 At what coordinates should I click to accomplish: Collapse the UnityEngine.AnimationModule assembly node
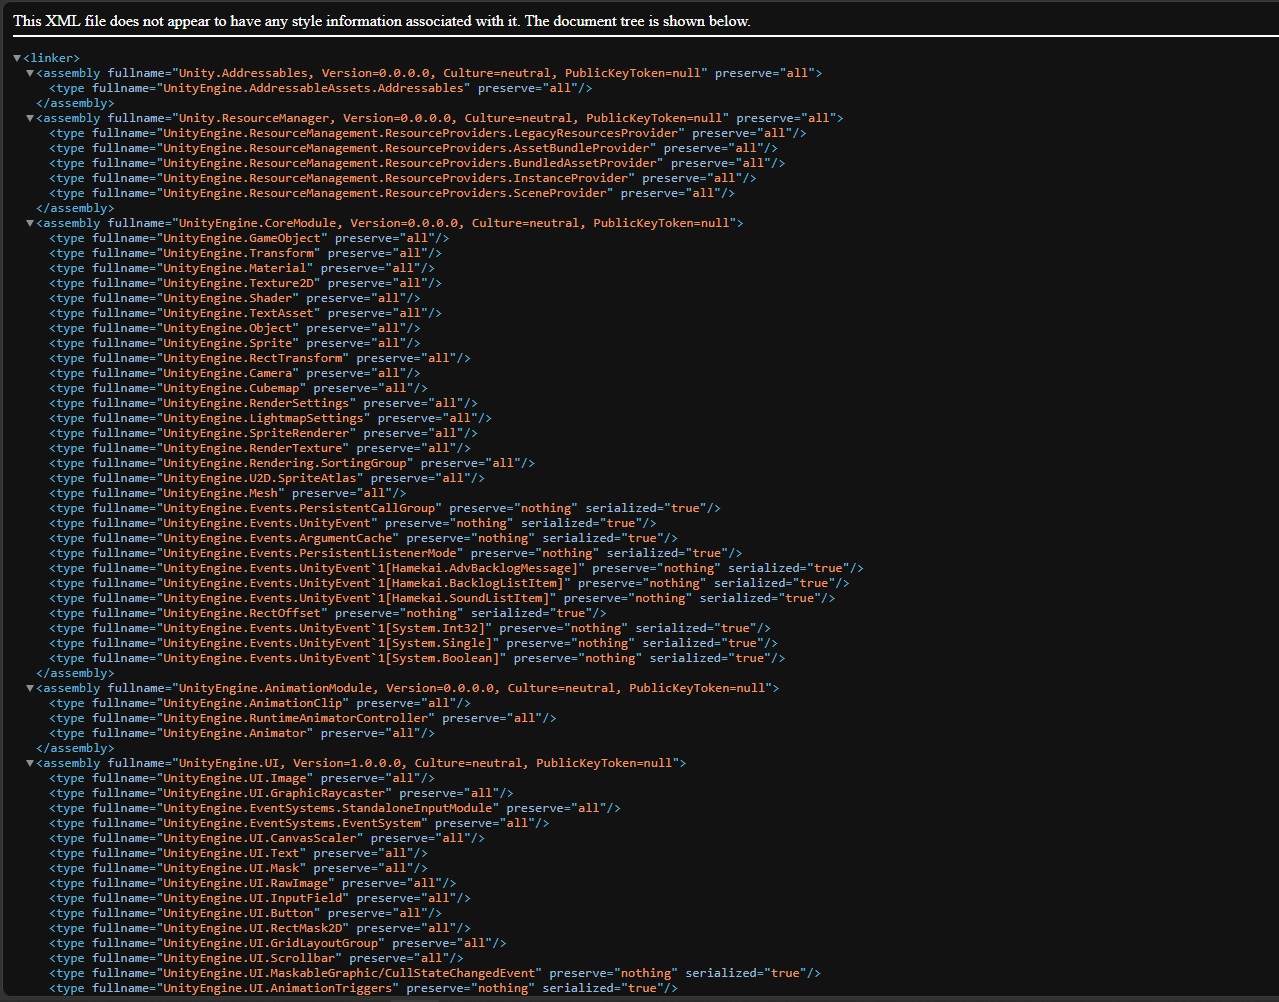click(30, 688)
